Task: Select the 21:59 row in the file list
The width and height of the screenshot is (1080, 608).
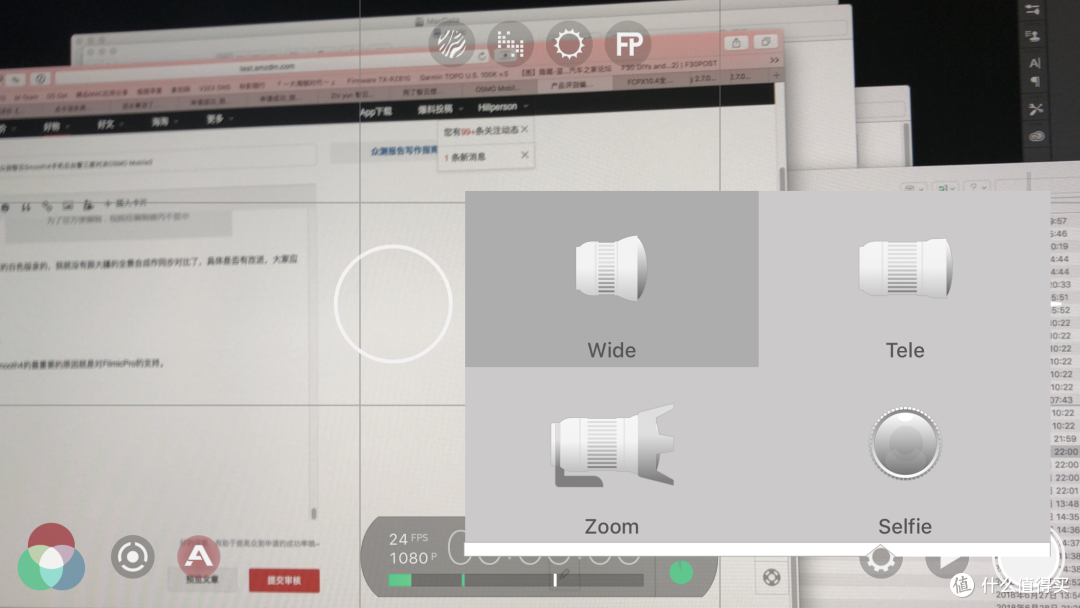Action: 1065,439
